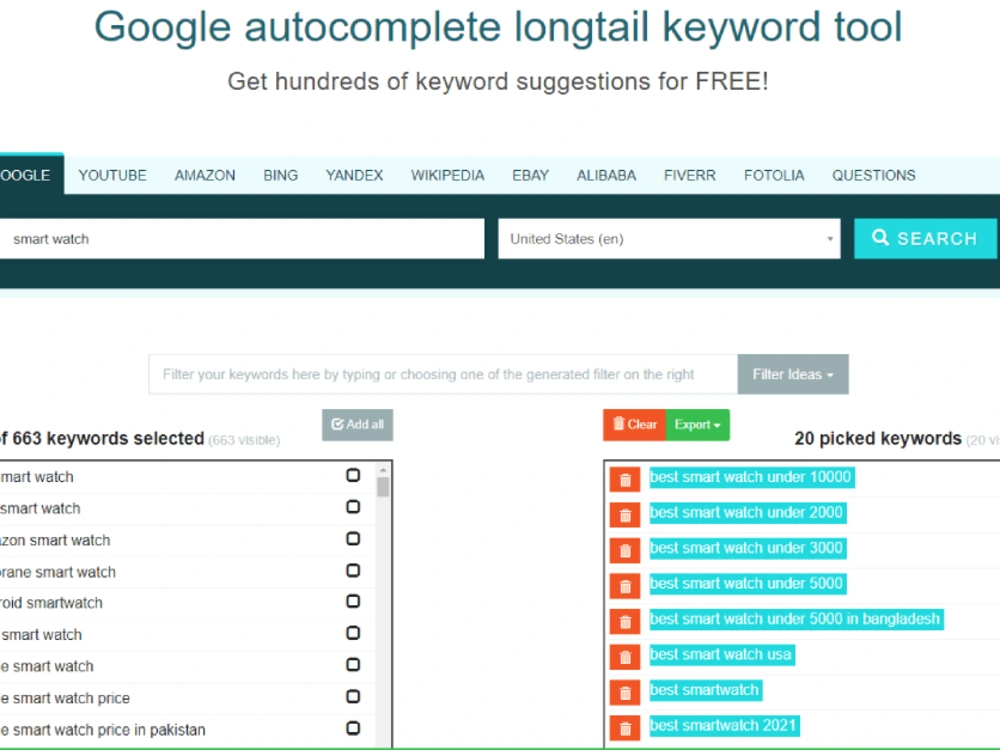Open the Export dropdown menu
Viewport: 1000px width, 750px height.
coord(698,425)
